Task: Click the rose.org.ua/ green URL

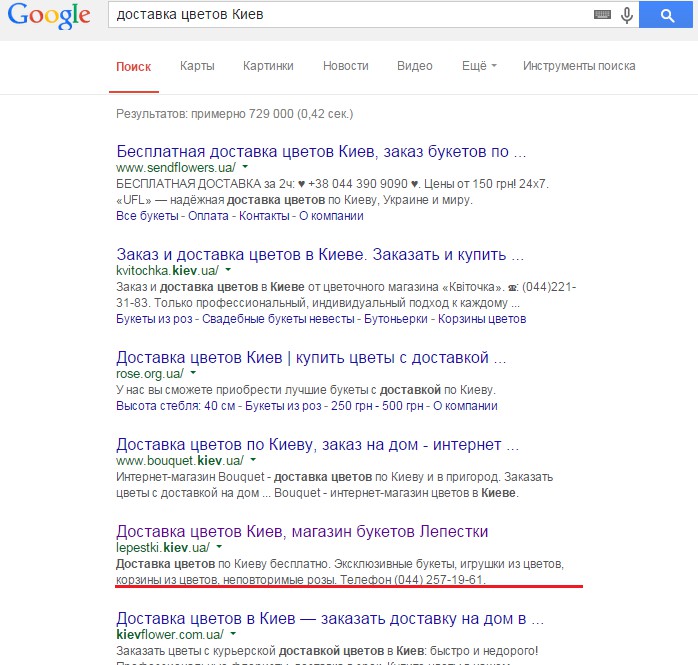Action: click(150, 374)
